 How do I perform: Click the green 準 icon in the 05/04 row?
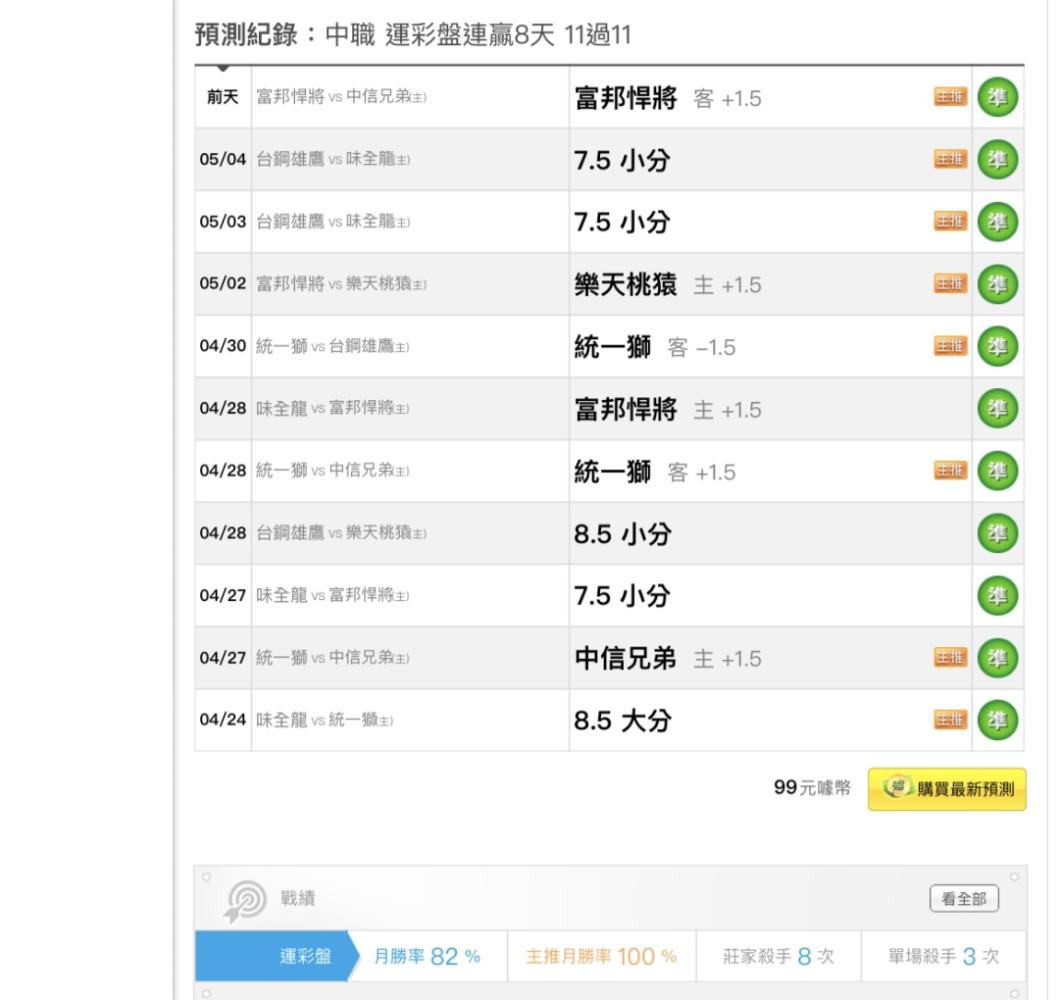point(998,159)
